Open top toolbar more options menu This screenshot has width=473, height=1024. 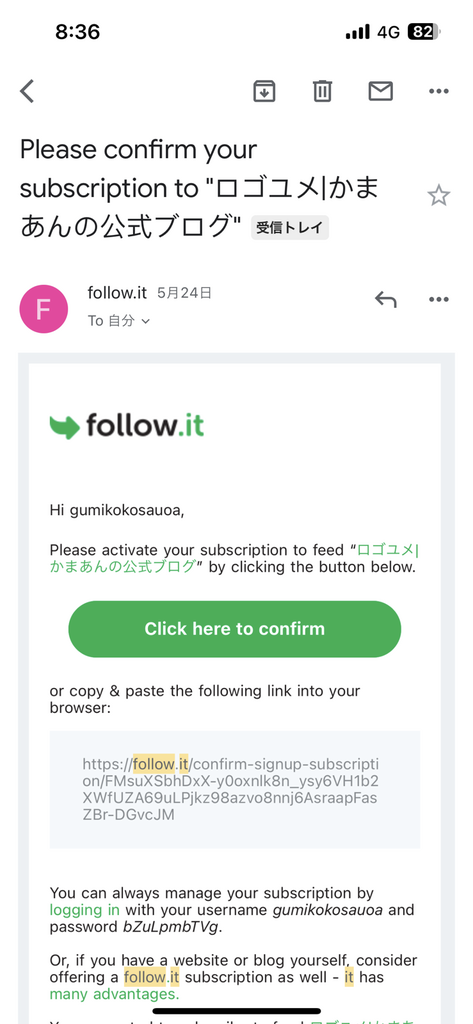438,91
